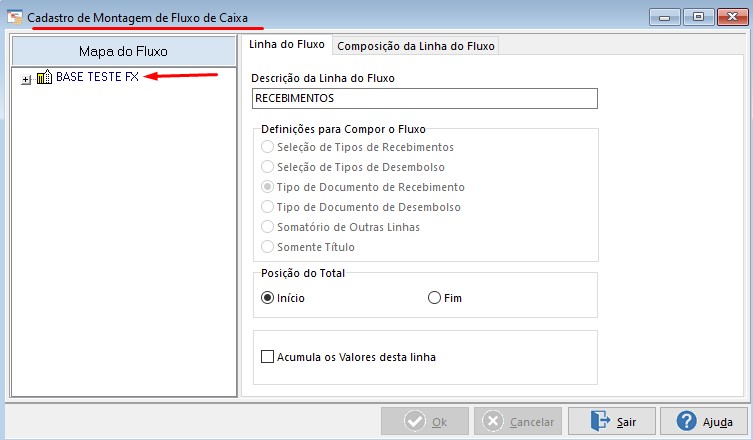
Task: Click the app icon in the title bar
Action: coord(15,17)
